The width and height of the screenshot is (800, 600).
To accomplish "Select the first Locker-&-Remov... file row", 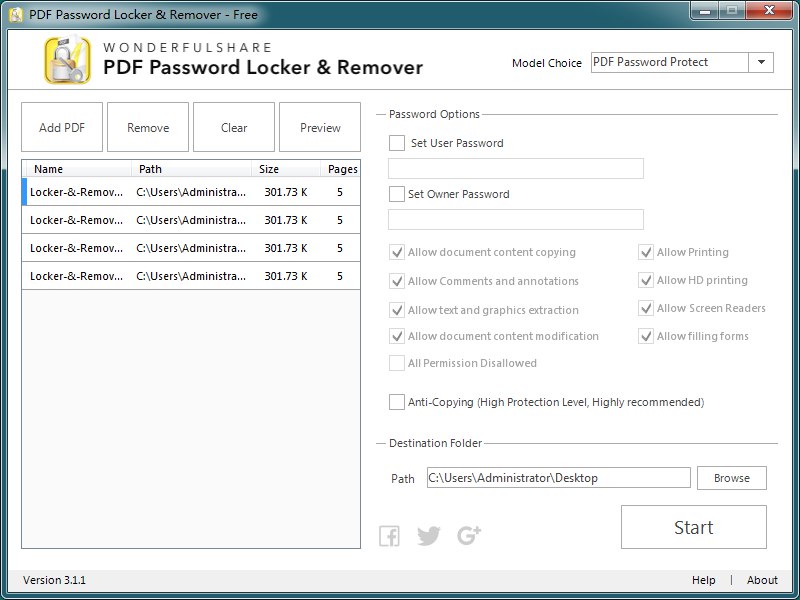I will (191, 192).
